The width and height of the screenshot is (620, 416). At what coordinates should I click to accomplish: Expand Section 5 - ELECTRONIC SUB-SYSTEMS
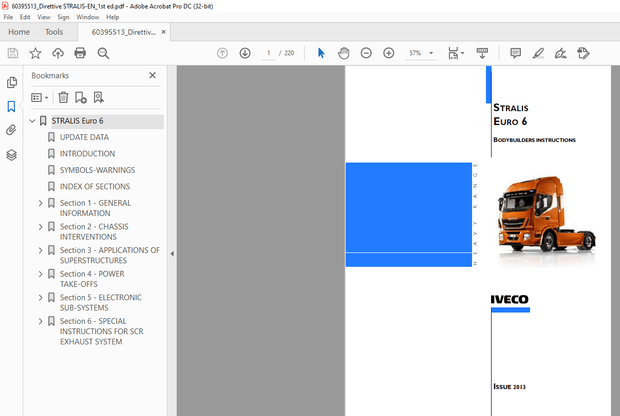pyautogui.click(x=40, y=298)
